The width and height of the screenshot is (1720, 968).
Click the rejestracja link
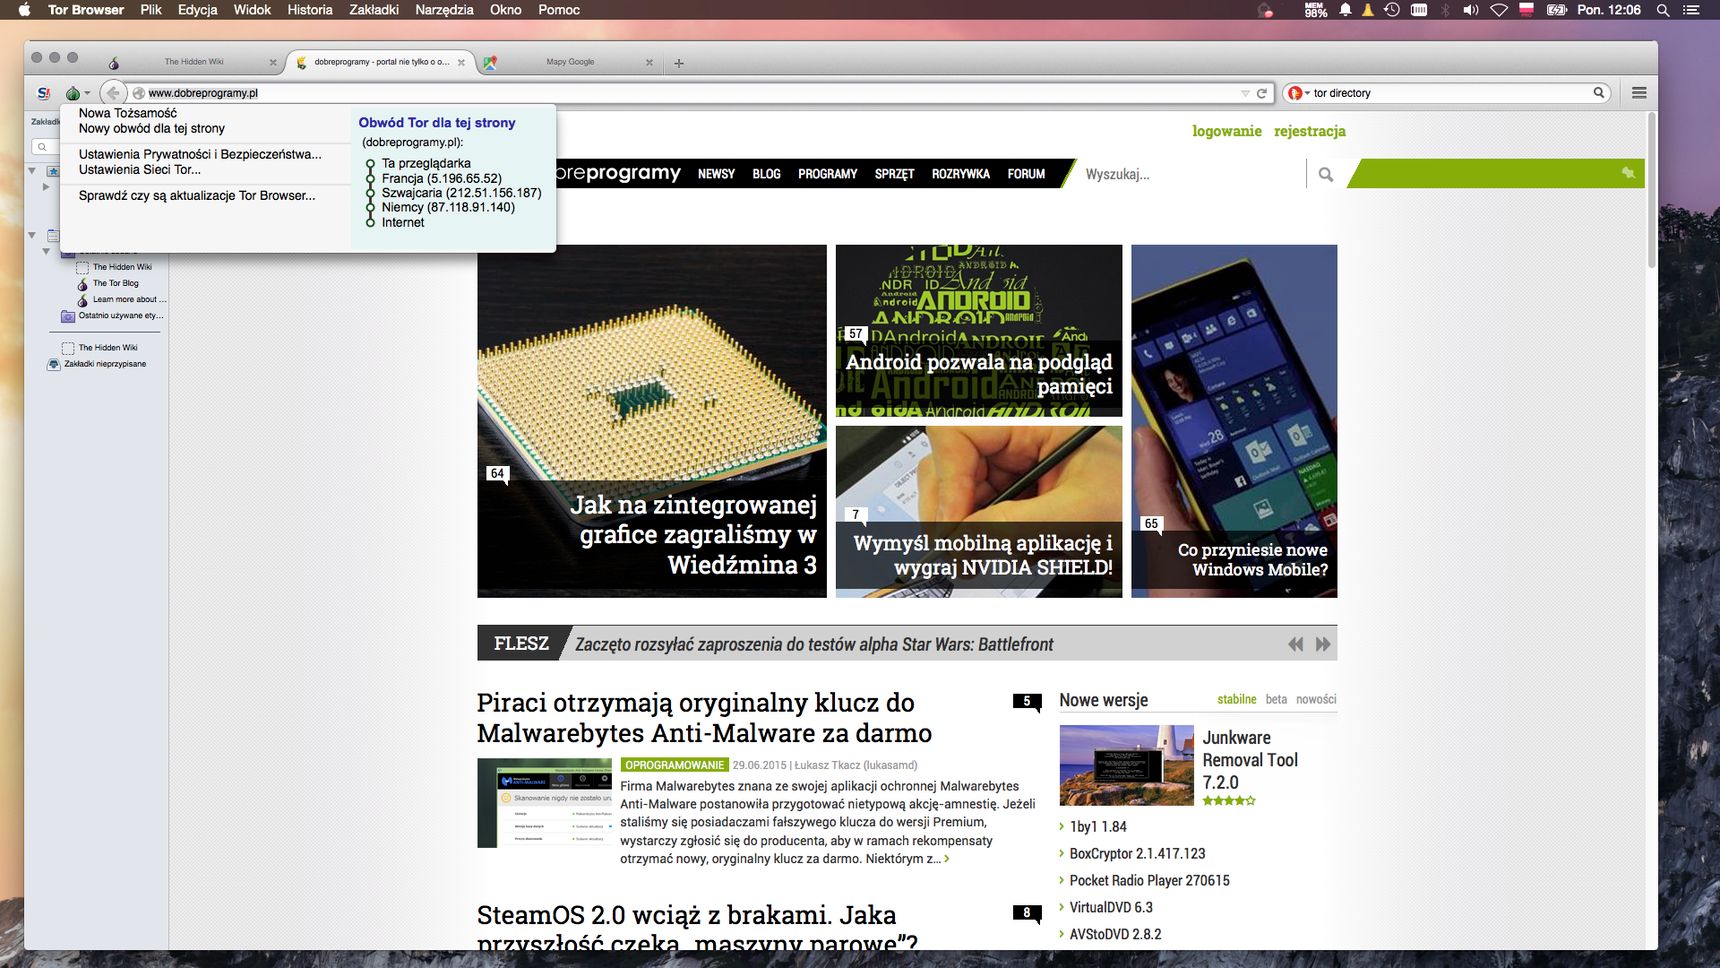click(1310, 131)
